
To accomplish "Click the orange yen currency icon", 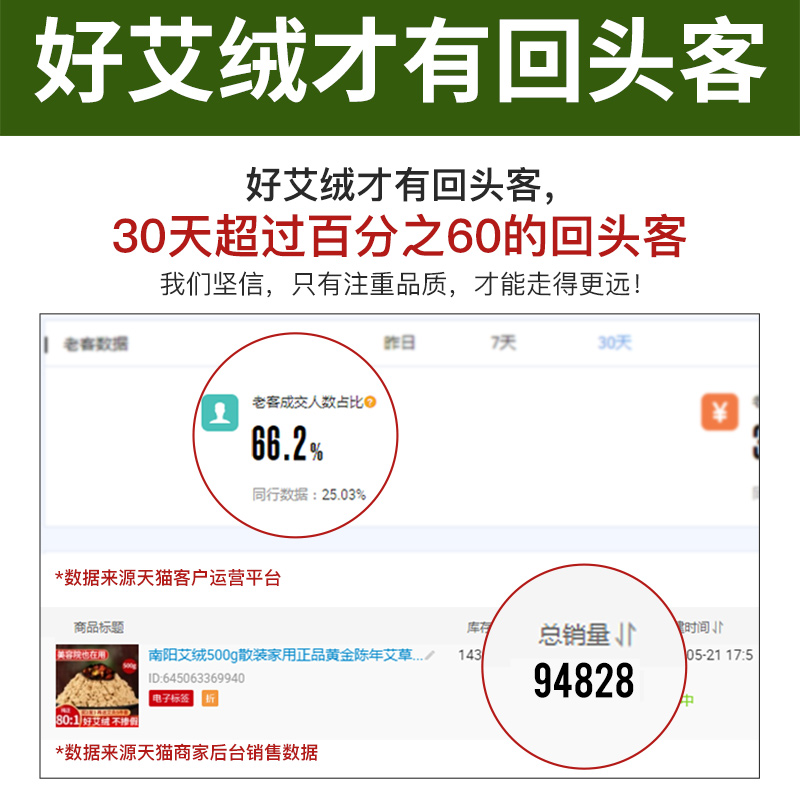I will tap(719, 412).
